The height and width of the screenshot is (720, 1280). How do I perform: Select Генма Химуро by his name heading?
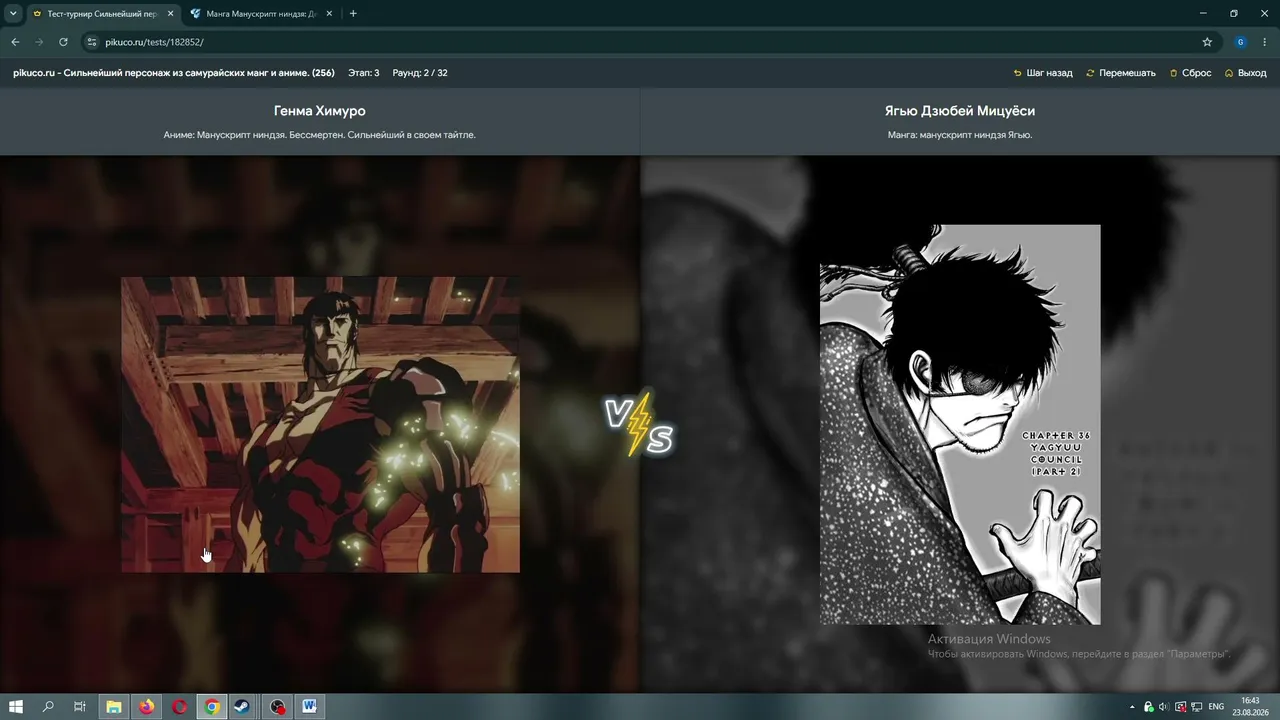(x=320, y=111)
